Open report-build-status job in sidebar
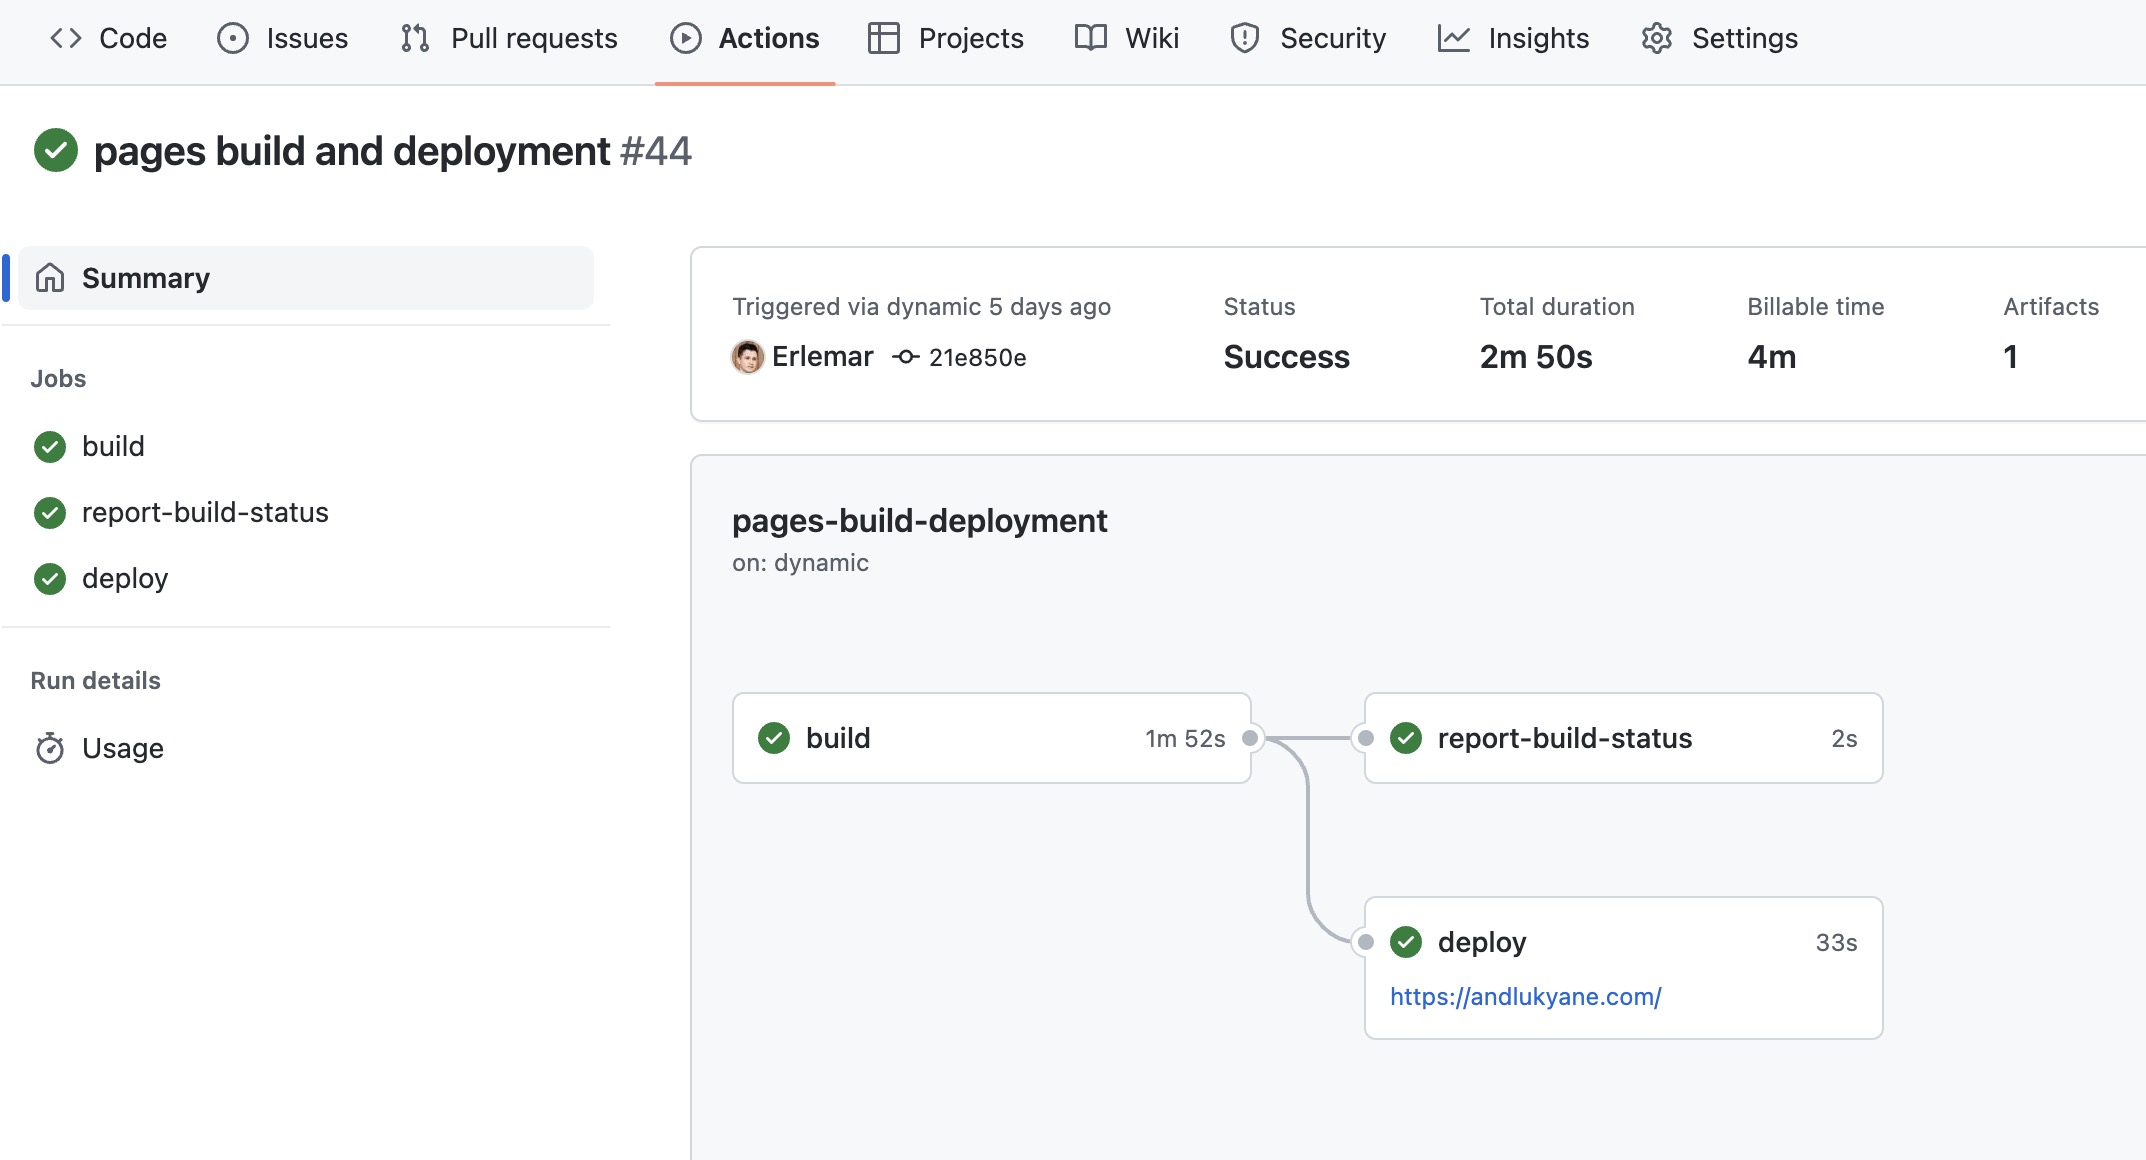 click(x=205, y=512)
